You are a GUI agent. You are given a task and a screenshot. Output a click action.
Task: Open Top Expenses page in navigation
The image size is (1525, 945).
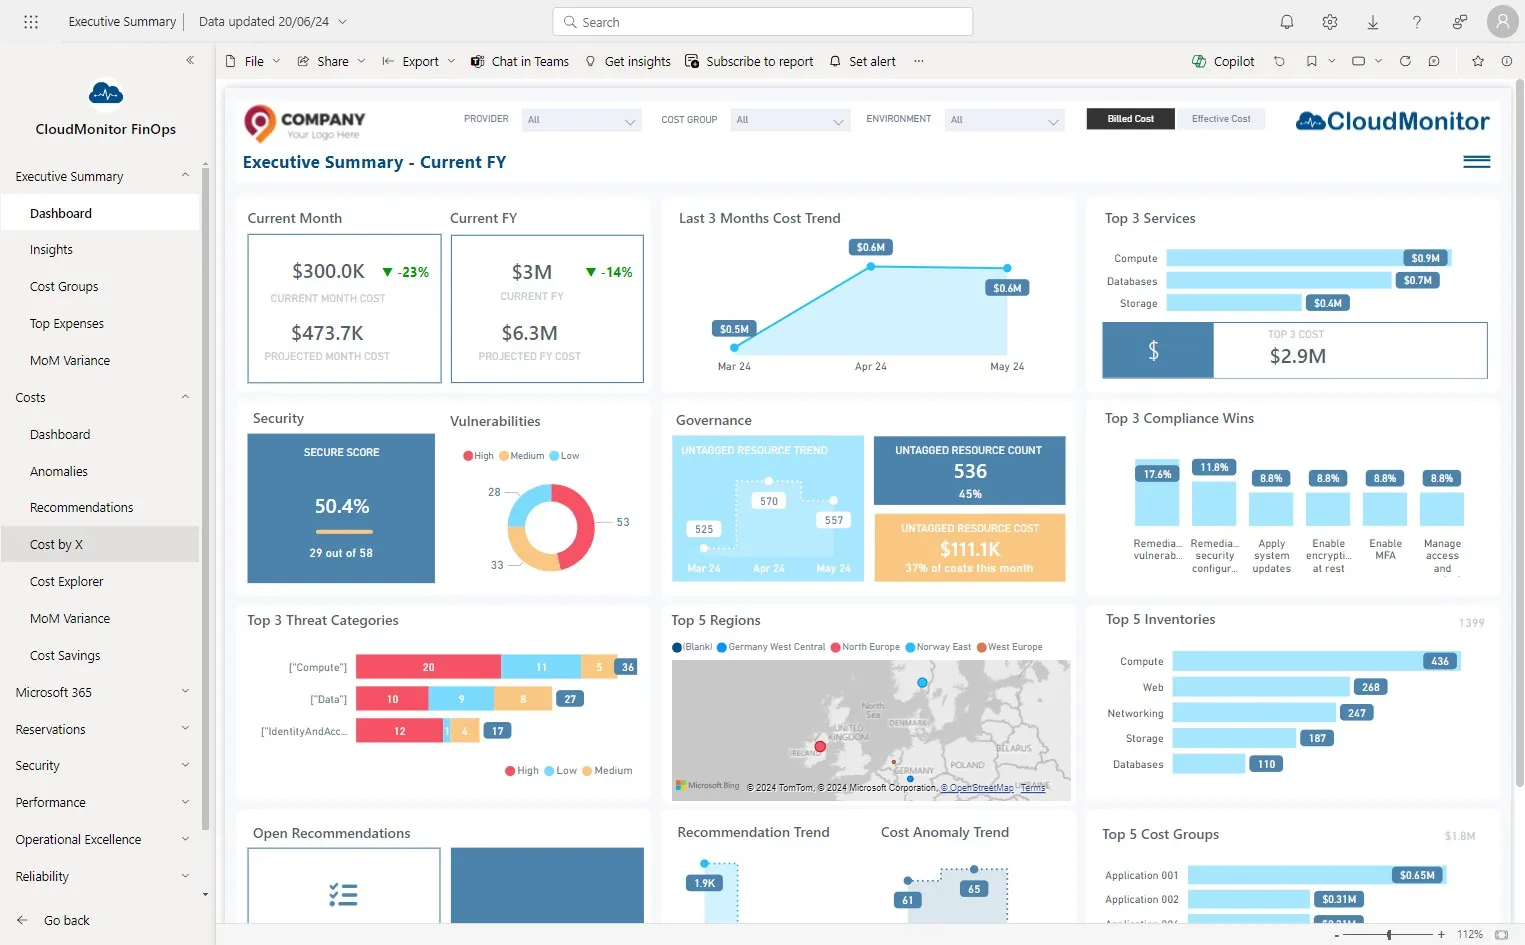tap(66, 324)
